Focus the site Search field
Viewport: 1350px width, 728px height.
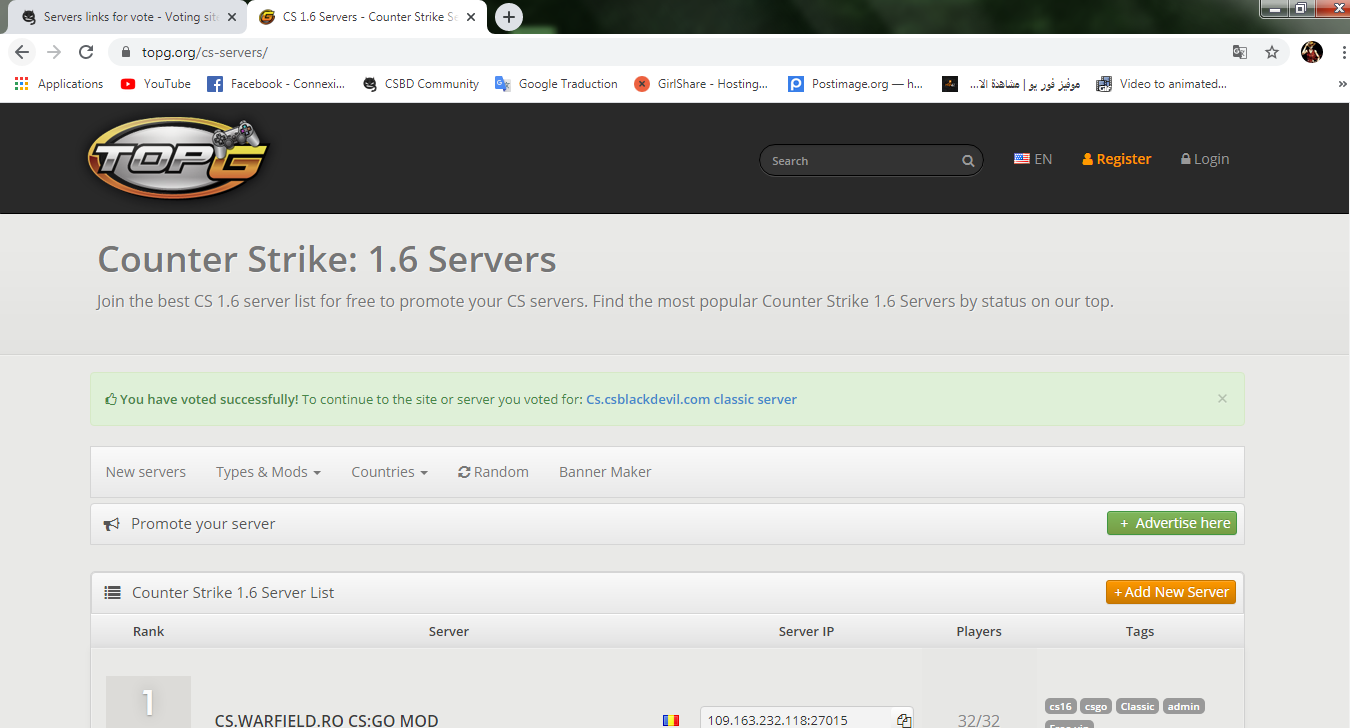[x=871, y=161]
